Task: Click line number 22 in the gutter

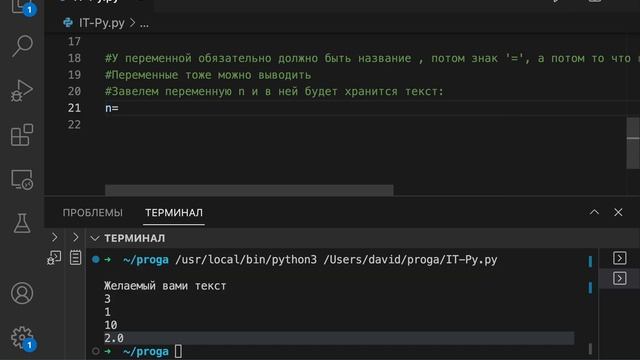Action: click(74, 124)
